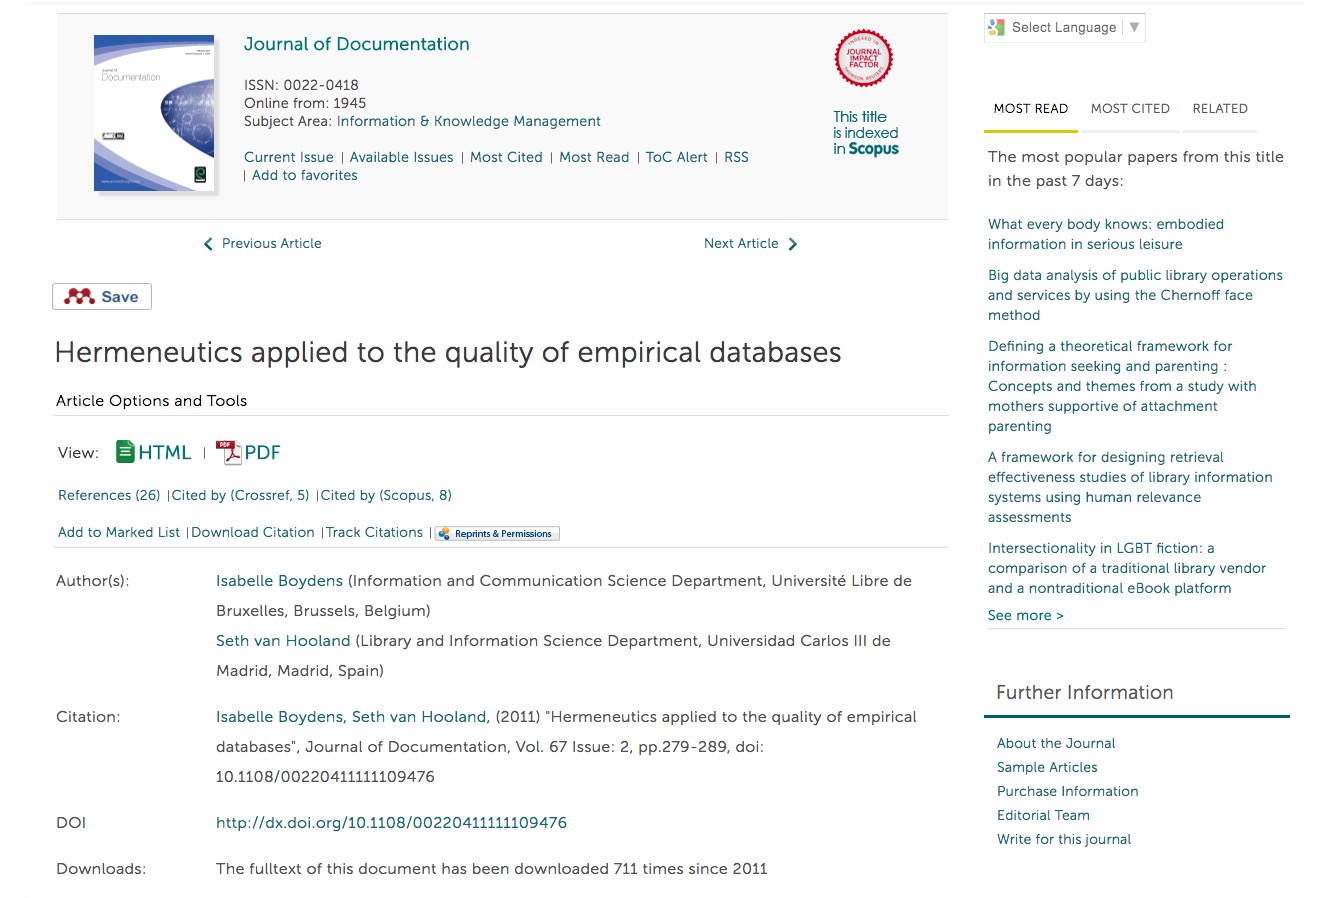Switch to the MOST CITED tab
Image resolution: width=1321 pixels, height=898 pixels.
[1130, 108]
